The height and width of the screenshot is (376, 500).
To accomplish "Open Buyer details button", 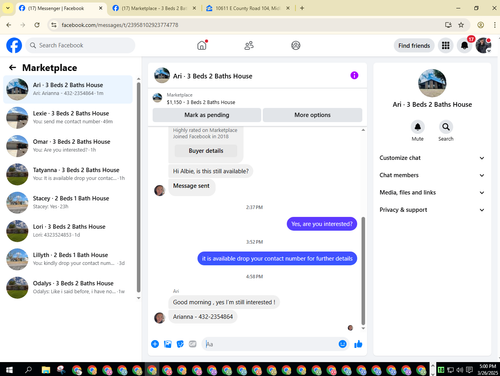I will tap(206, 151).
